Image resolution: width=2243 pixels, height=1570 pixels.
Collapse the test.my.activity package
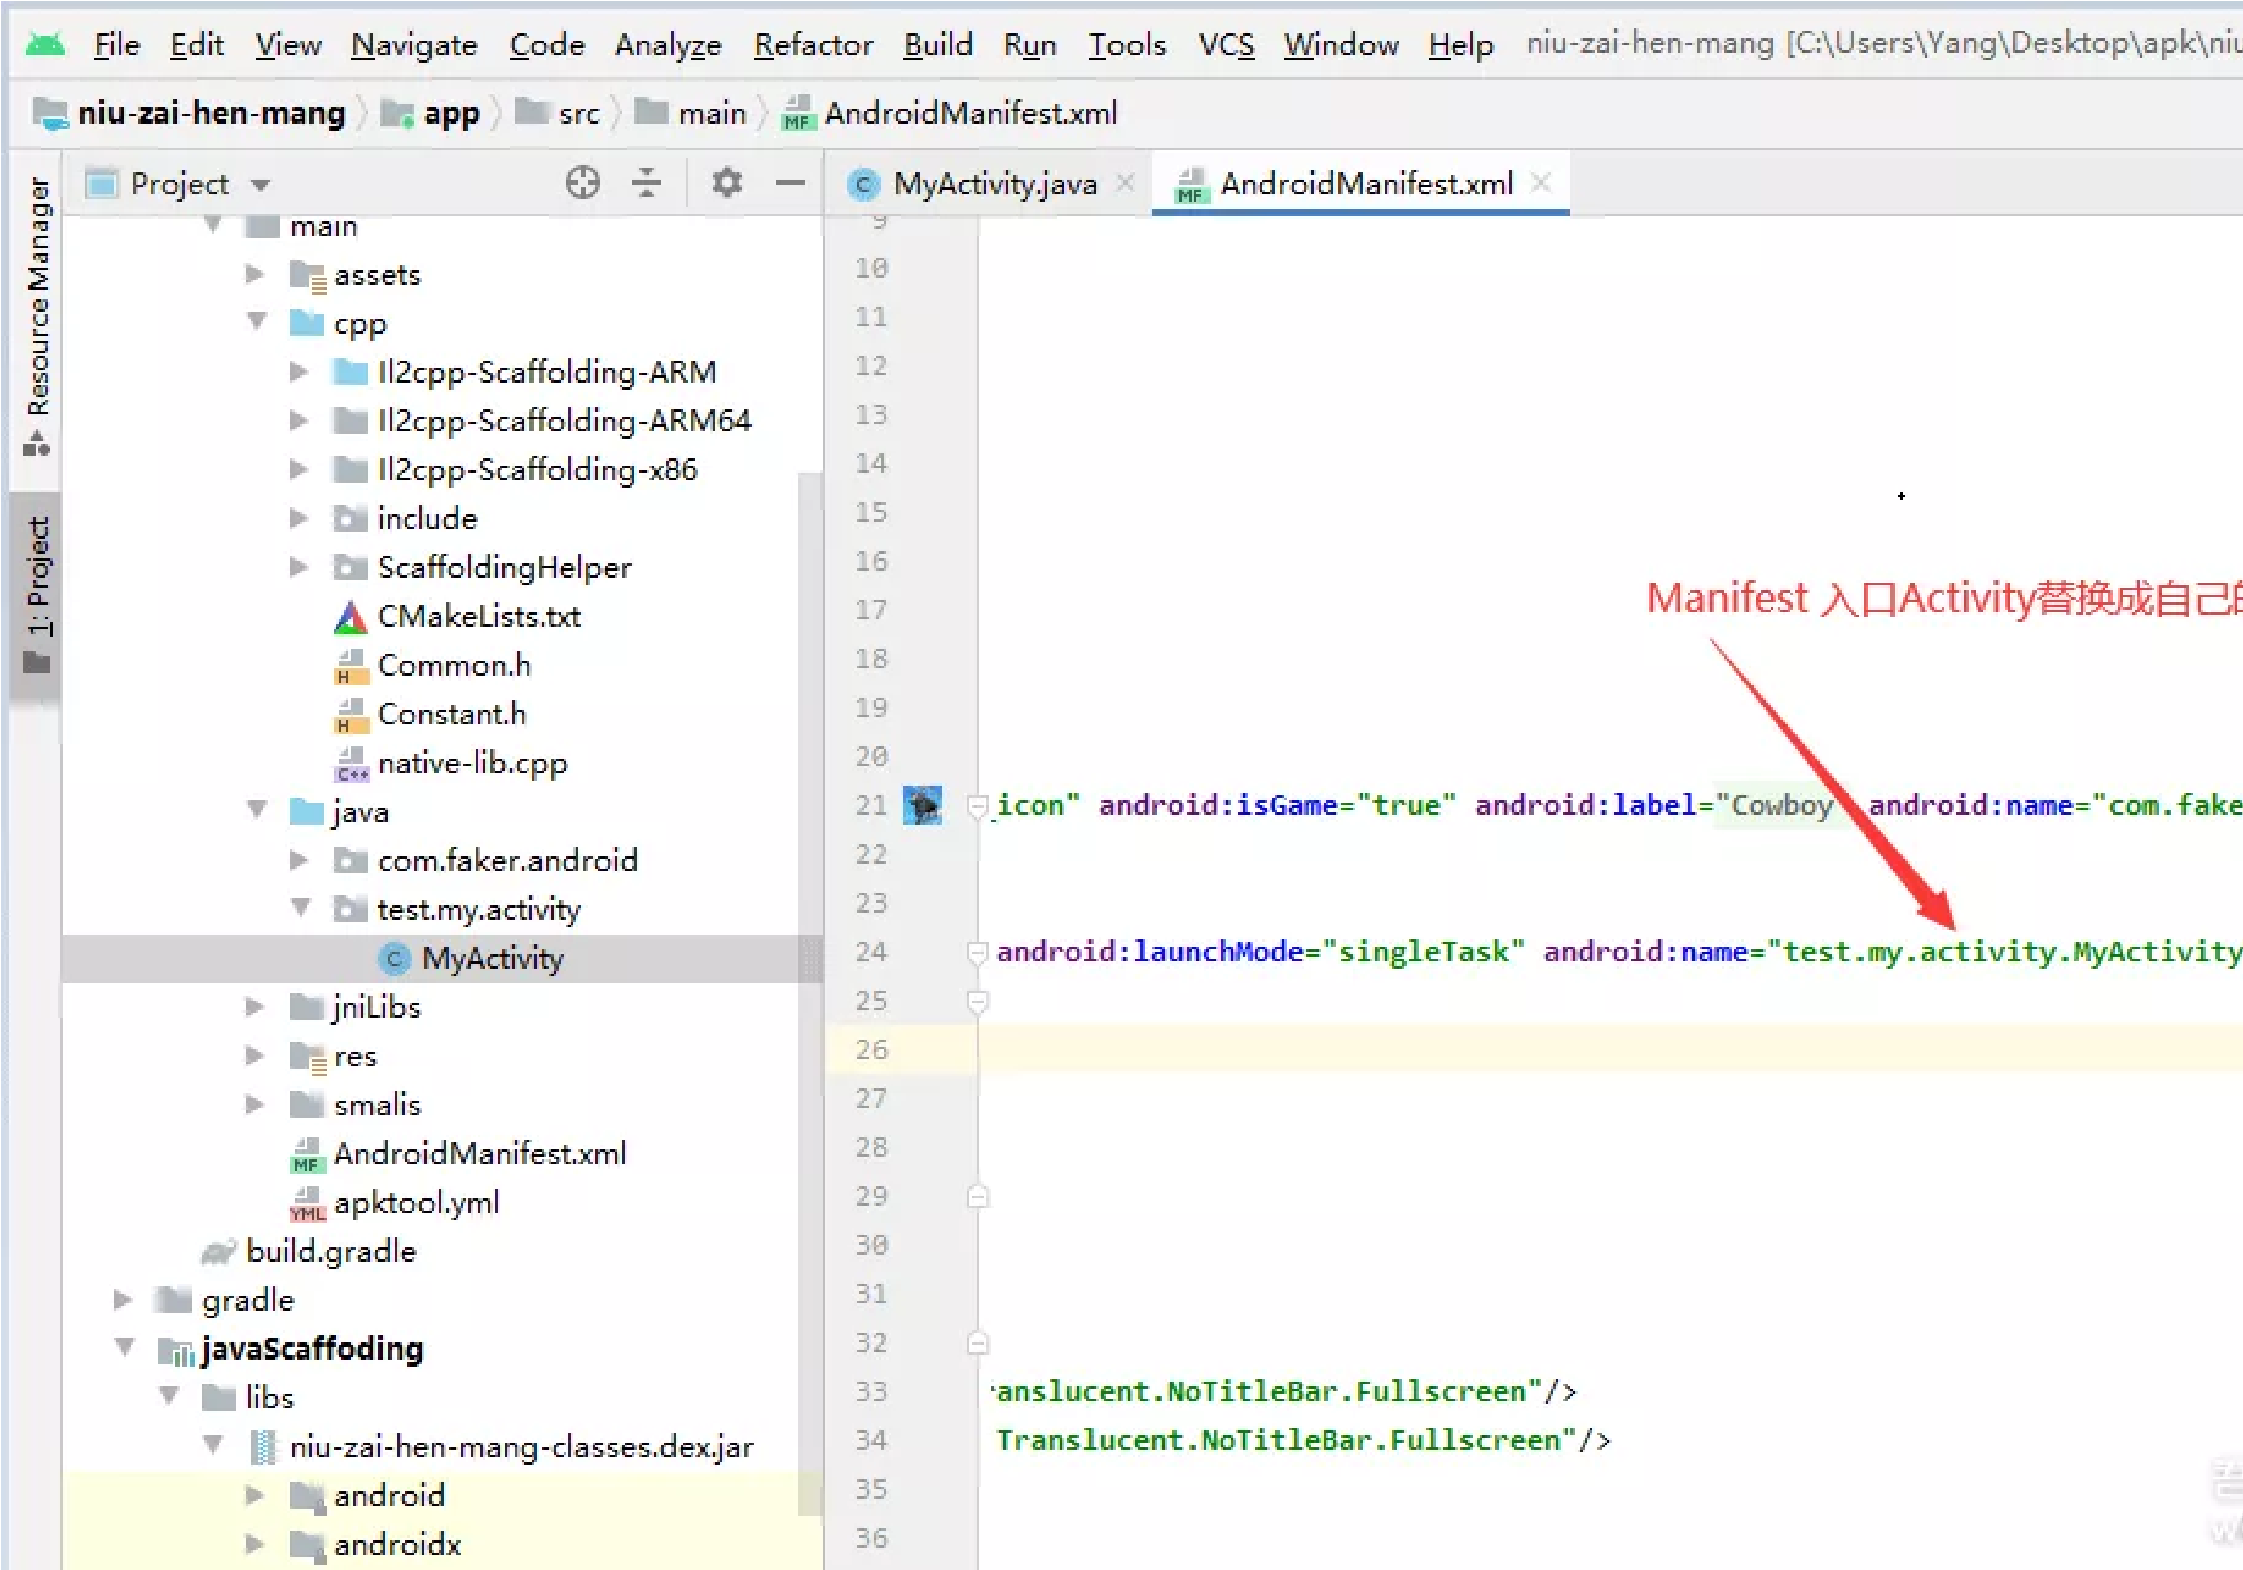pos(300,908)
